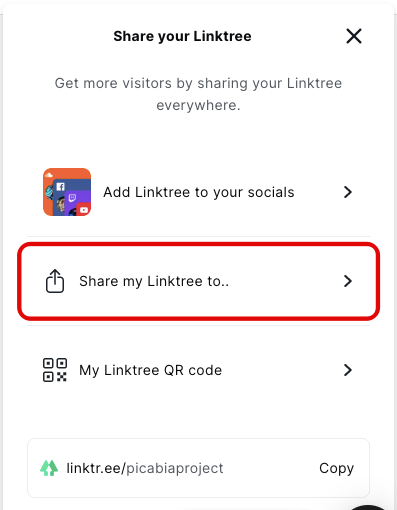Image resolution: width=397 pixels, height=510 pixels.
Task: Expand the My Linktree QR code chevron
Action: 348,370
